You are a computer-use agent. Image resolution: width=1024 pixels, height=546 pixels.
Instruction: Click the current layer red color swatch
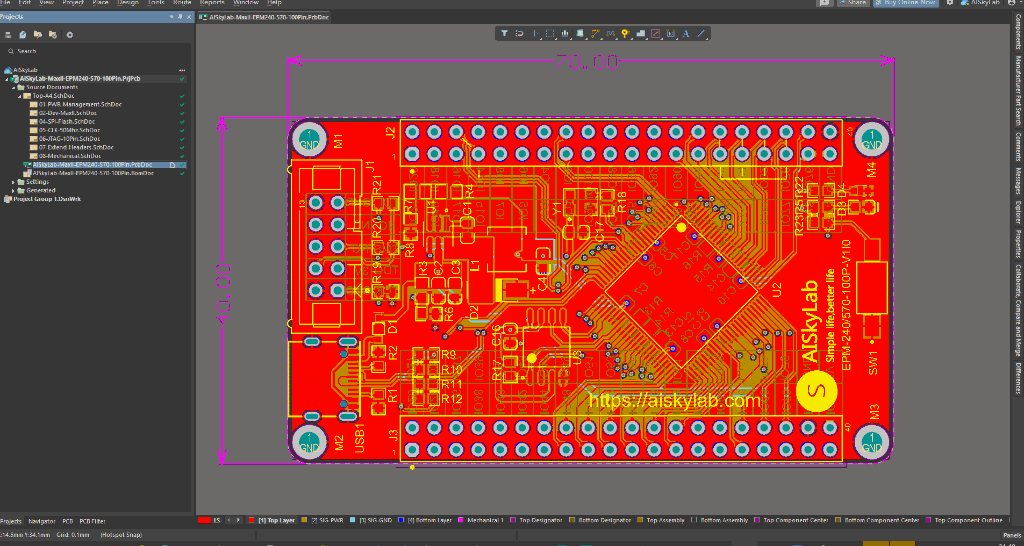(x=204, y=521)
